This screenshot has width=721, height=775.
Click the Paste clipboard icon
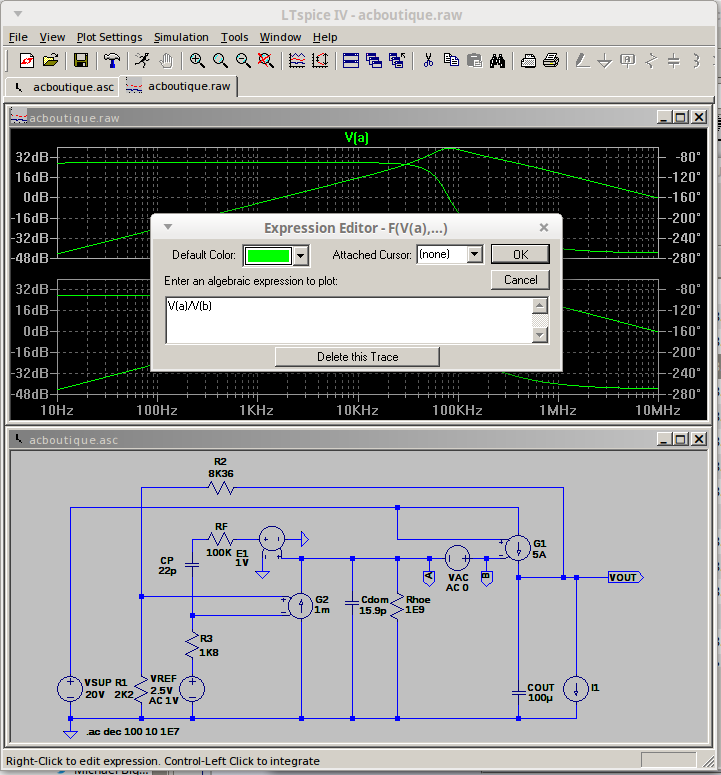tap(474, 61)
